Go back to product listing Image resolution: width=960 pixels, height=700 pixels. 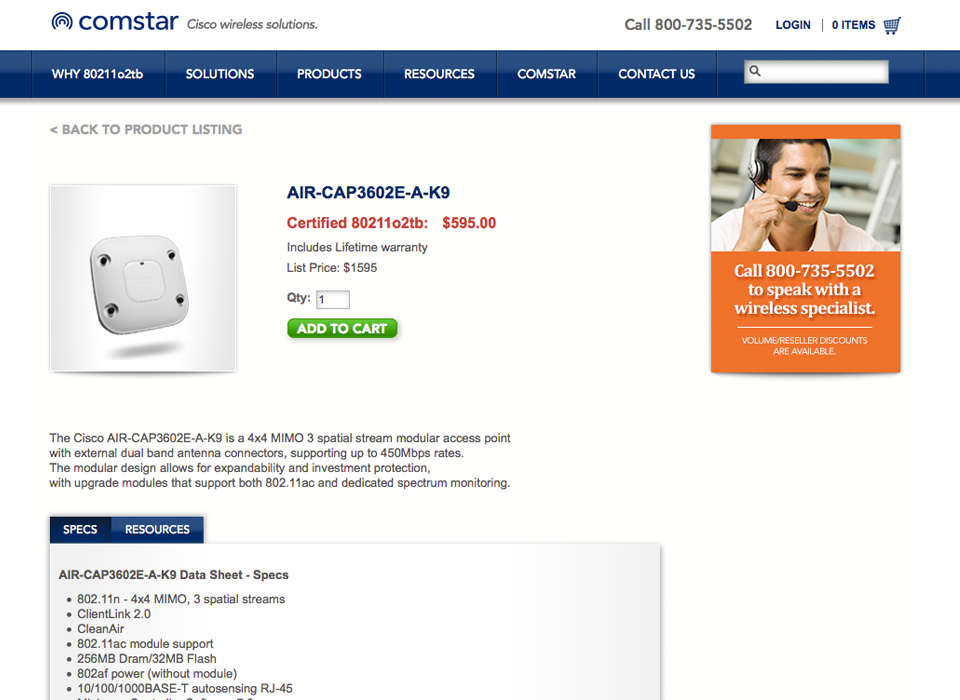[146, 130]
